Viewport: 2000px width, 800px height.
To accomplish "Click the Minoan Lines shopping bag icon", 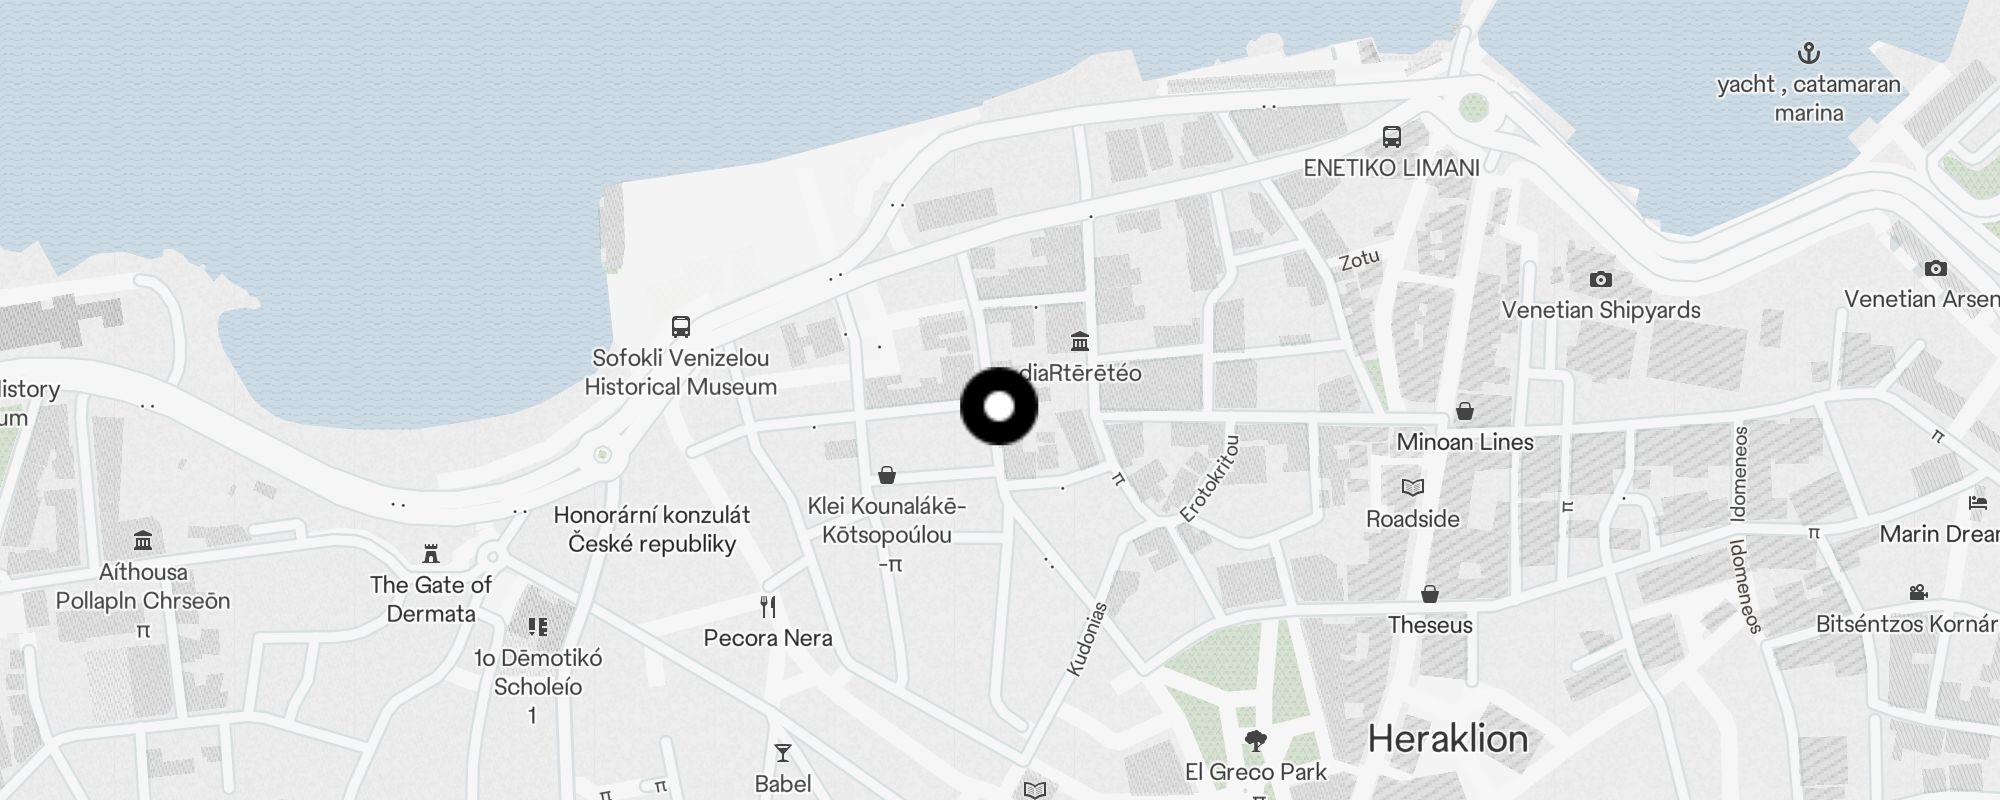I will pyautogui.click(x=1465, y=411).
